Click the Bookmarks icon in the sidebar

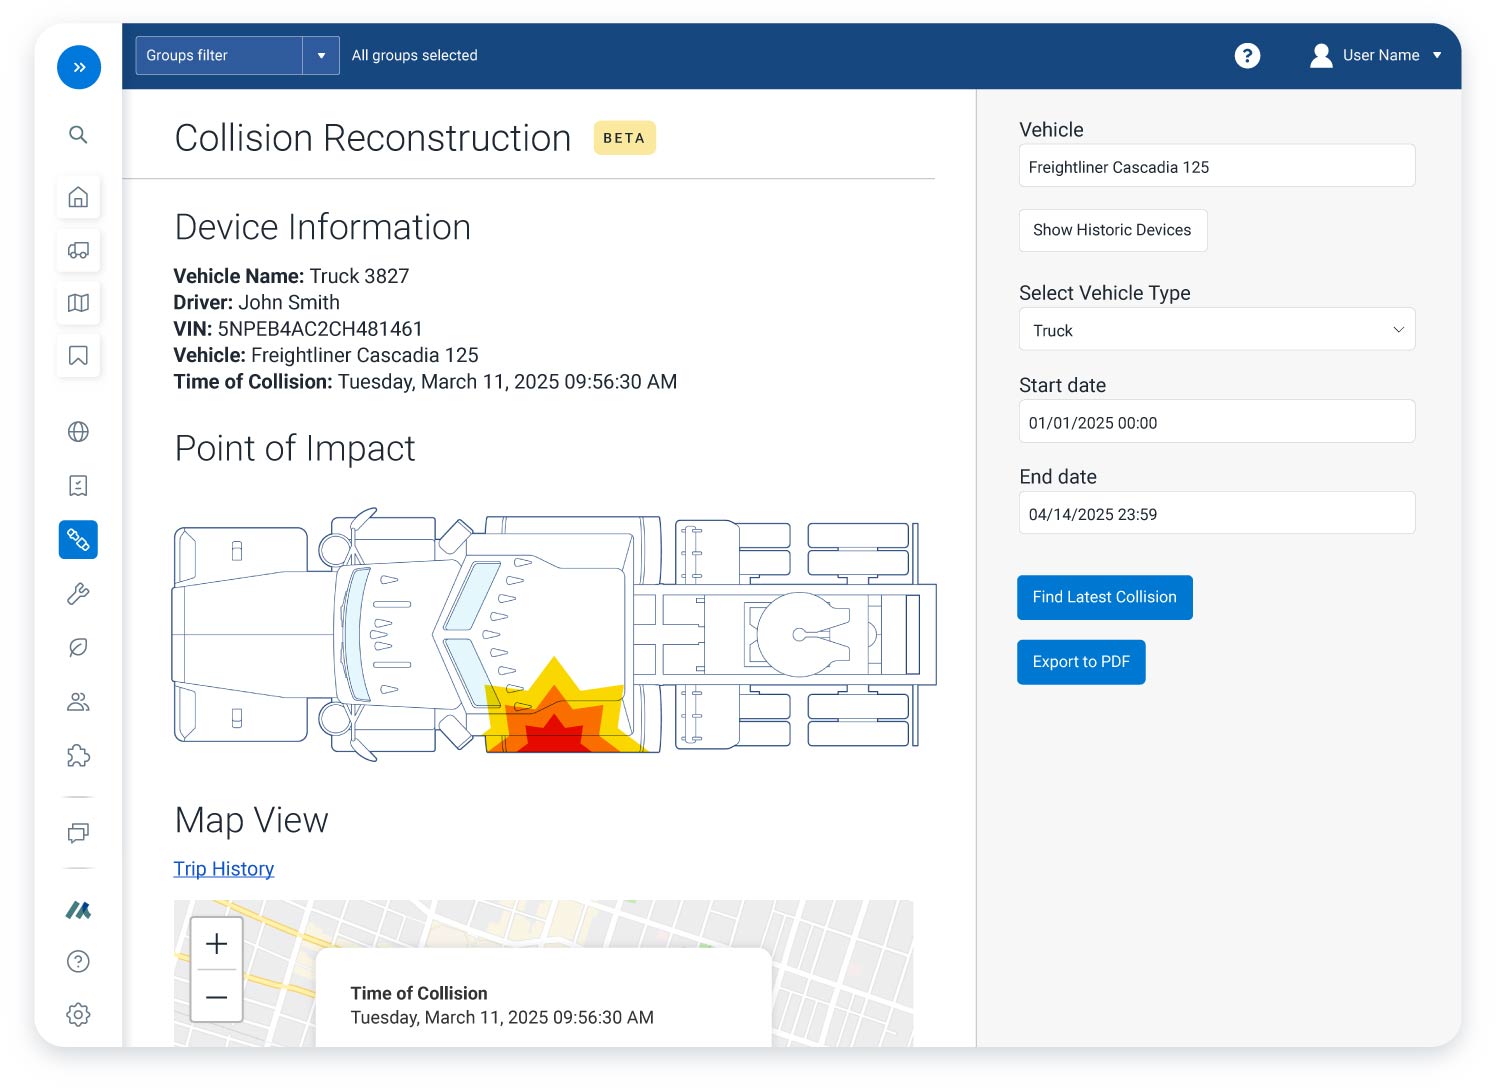click(78, 356)
